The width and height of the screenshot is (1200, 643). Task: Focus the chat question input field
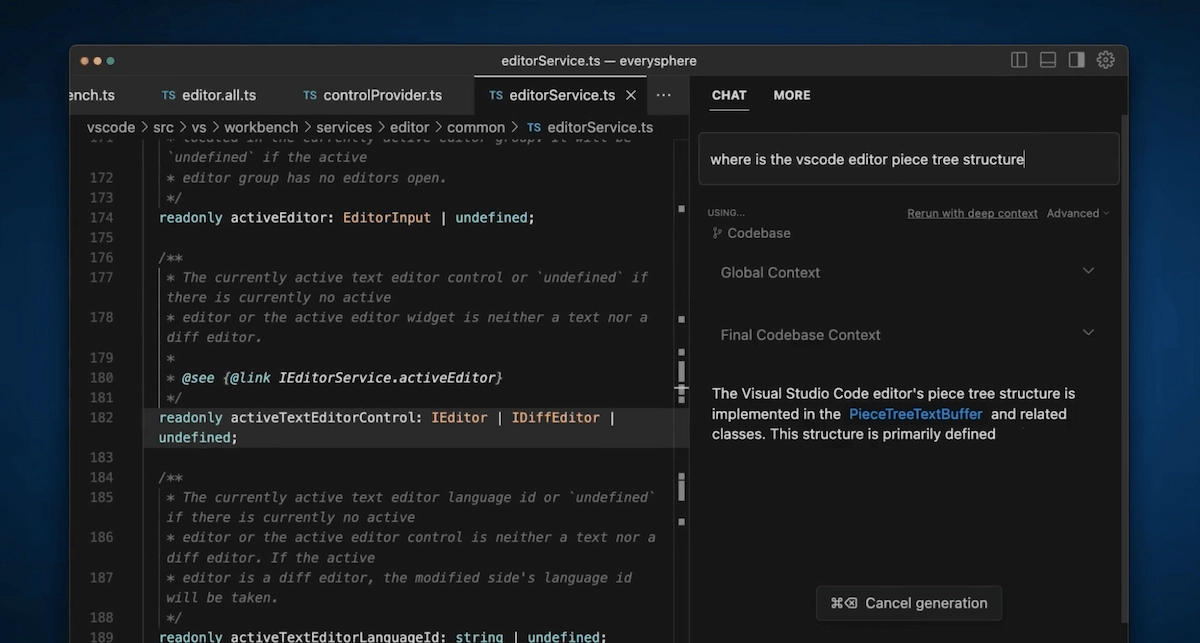(x=908, y=159)
